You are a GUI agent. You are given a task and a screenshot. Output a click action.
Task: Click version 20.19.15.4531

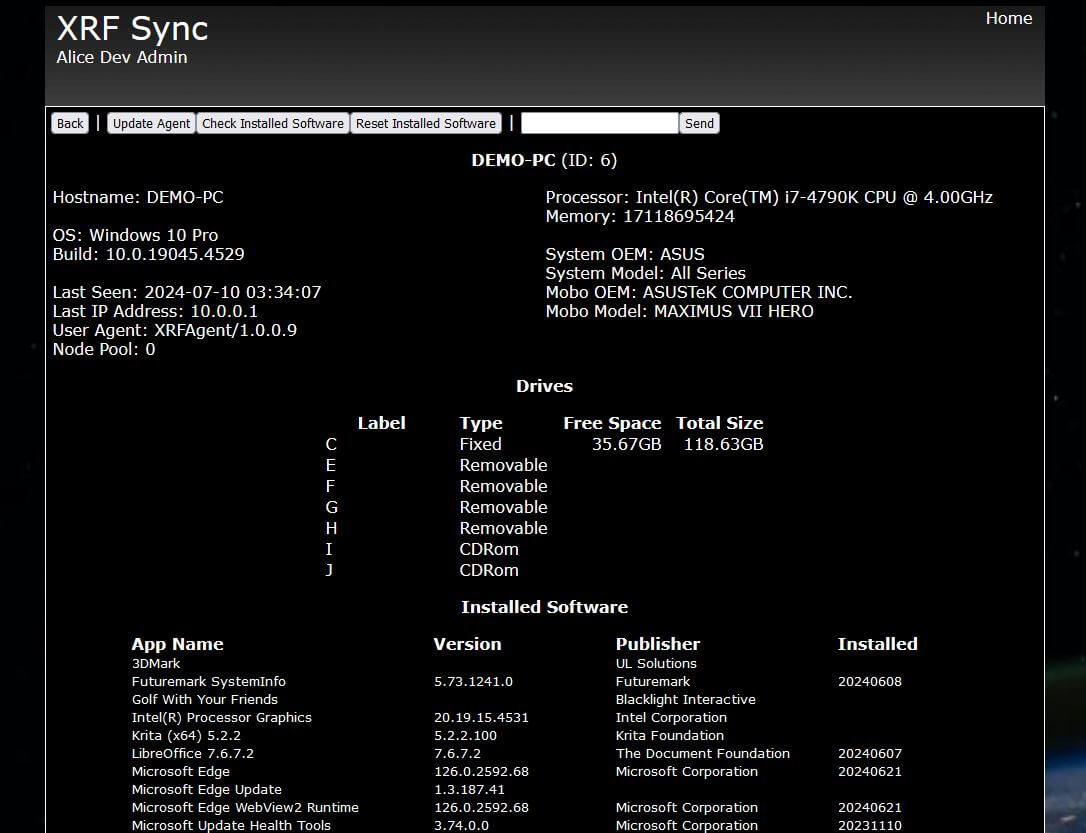(x=481, y=717)
